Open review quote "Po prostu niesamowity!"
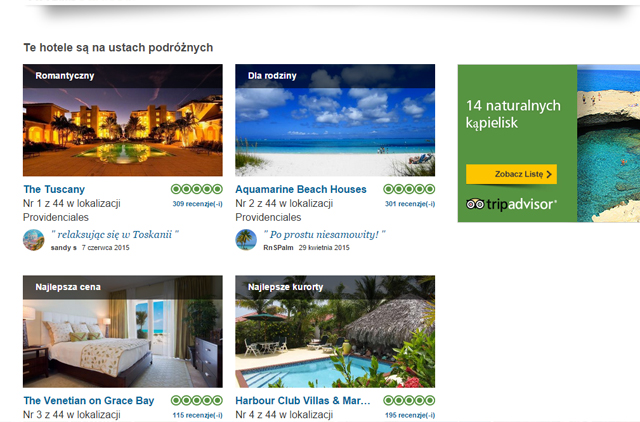 tap(324, 235)
